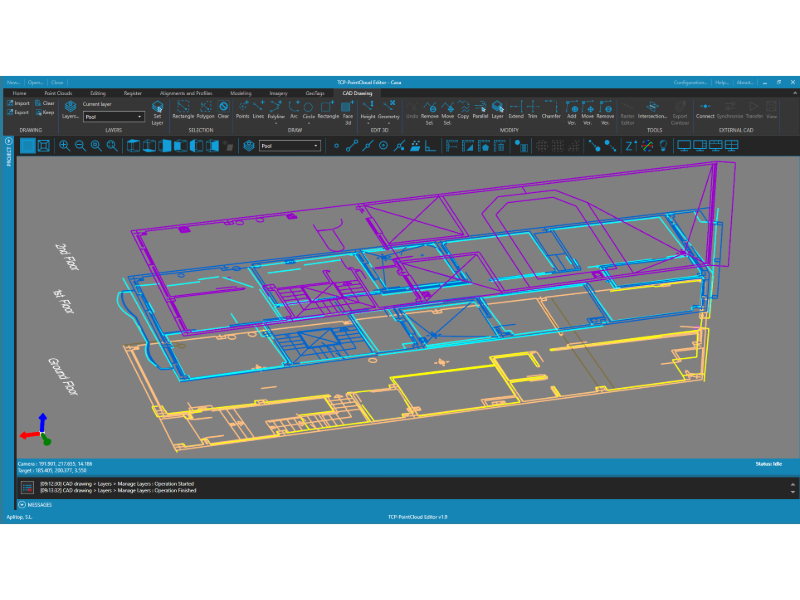Open the Modeling ribbon tab
Screen dimensions: 800x600
[x=241, y=93]
